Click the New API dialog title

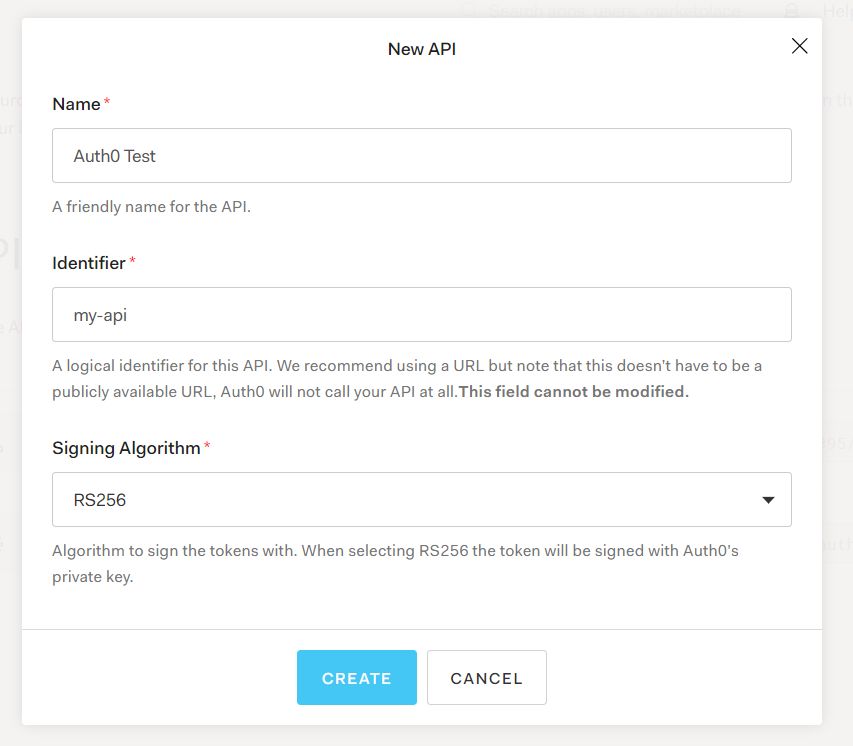point(422,48)
